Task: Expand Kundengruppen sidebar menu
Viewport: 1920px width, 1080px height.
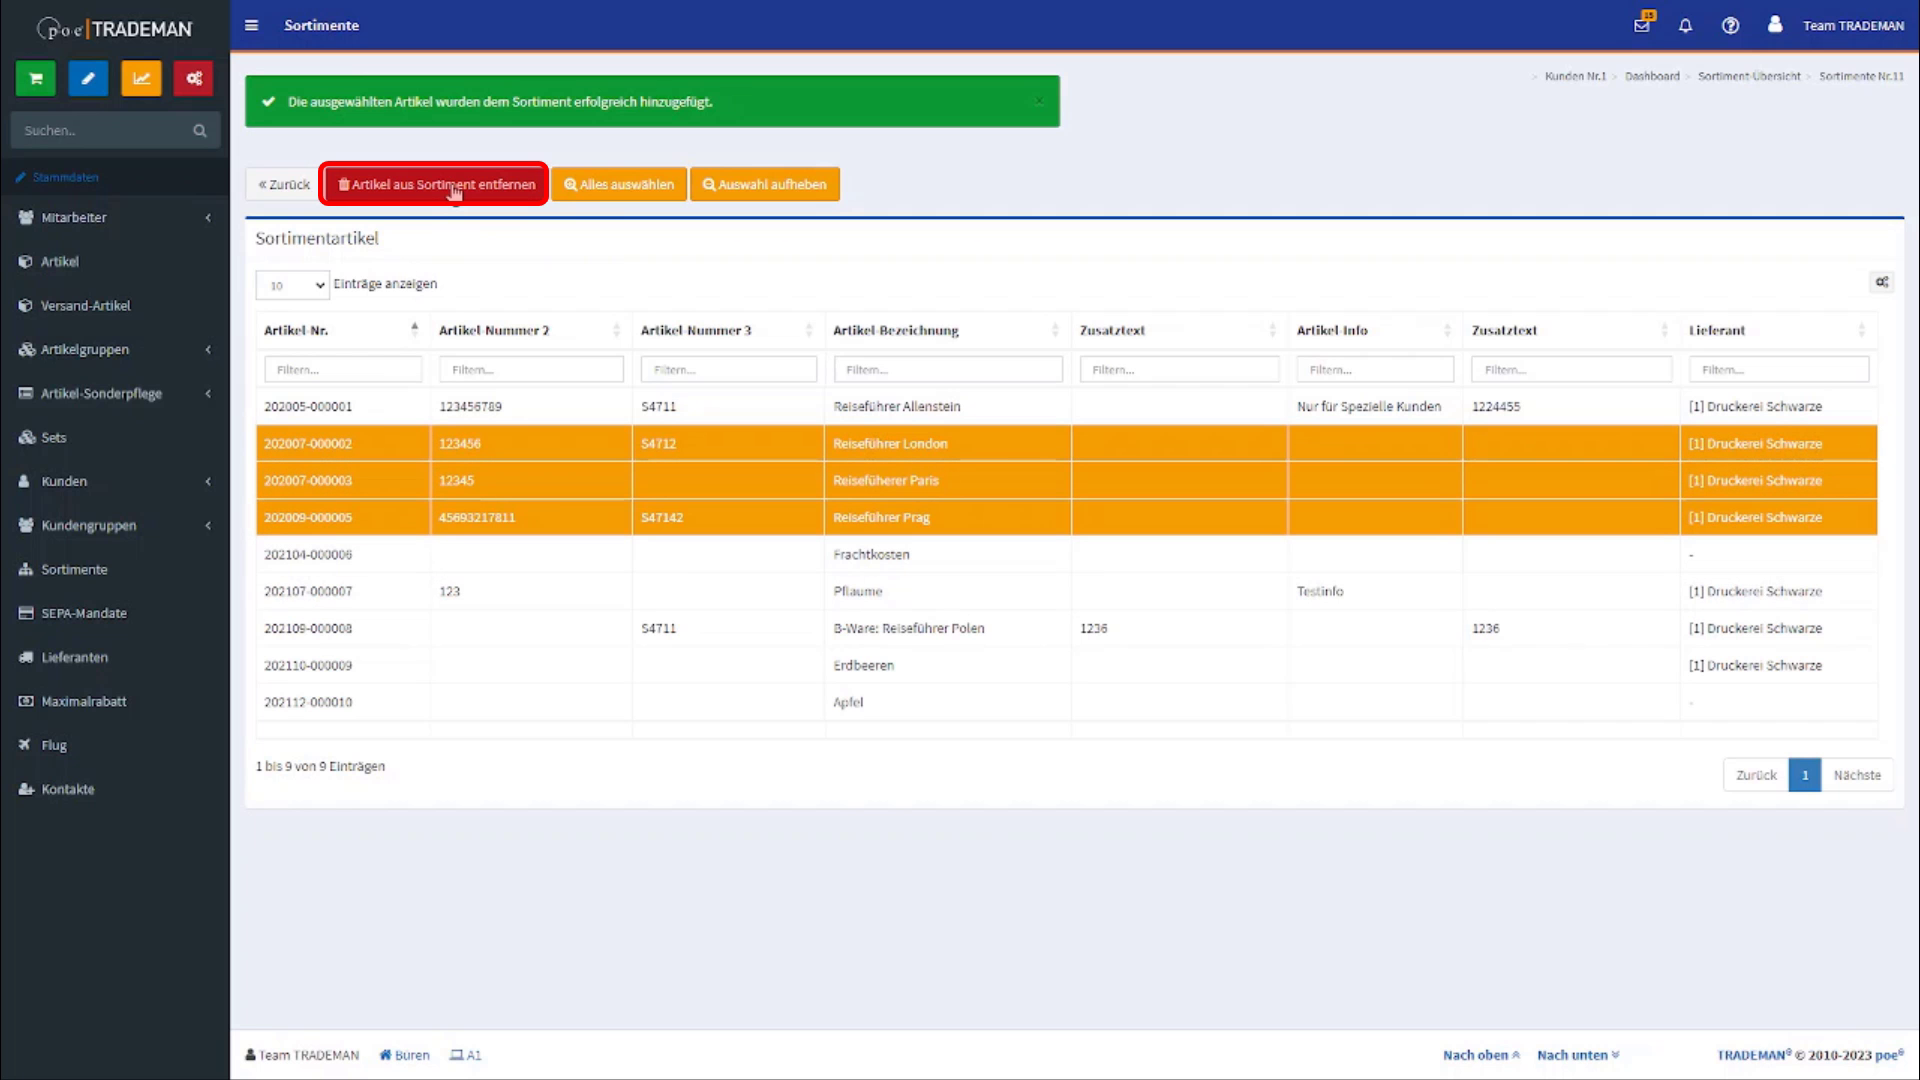Action: (x=115, y=525)
